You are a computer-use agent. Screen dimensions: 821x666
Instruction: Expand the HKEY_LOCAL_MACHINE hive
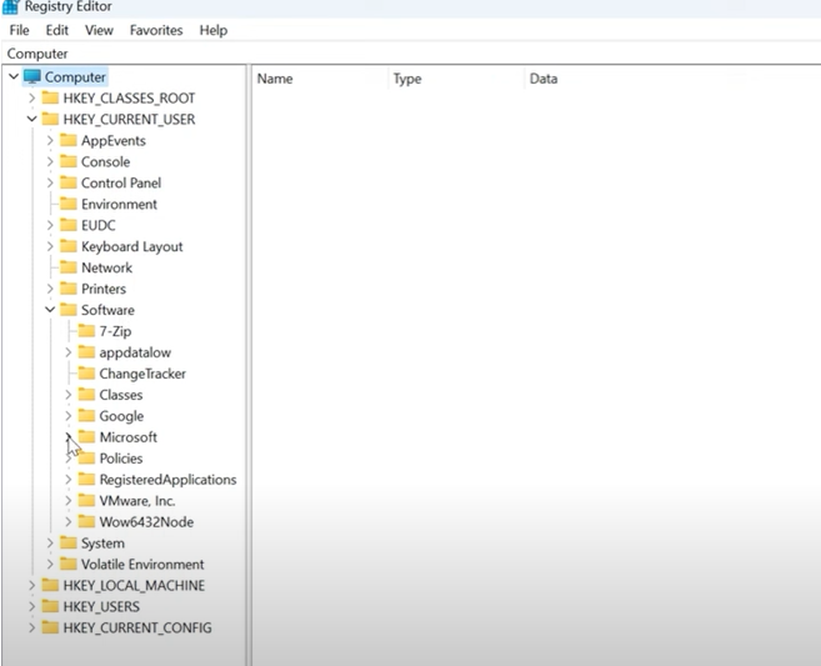(x=34, y=585)
